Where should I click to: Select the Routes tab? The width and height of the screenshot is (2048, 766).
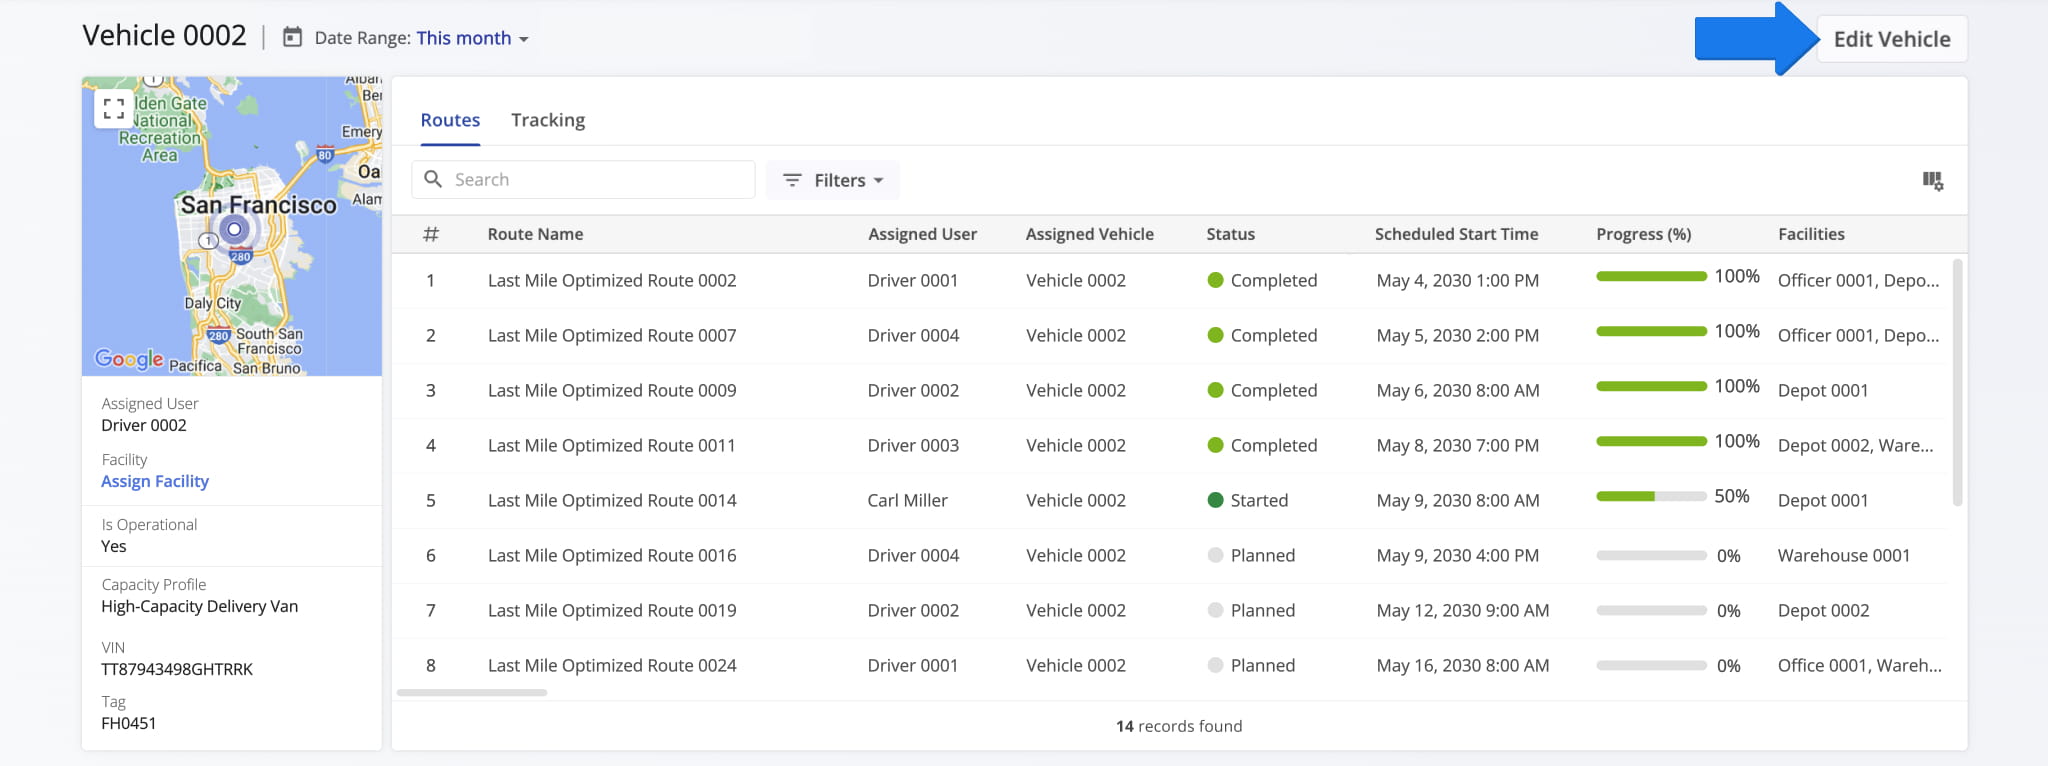pyautogui.click(x=450, y=120)
